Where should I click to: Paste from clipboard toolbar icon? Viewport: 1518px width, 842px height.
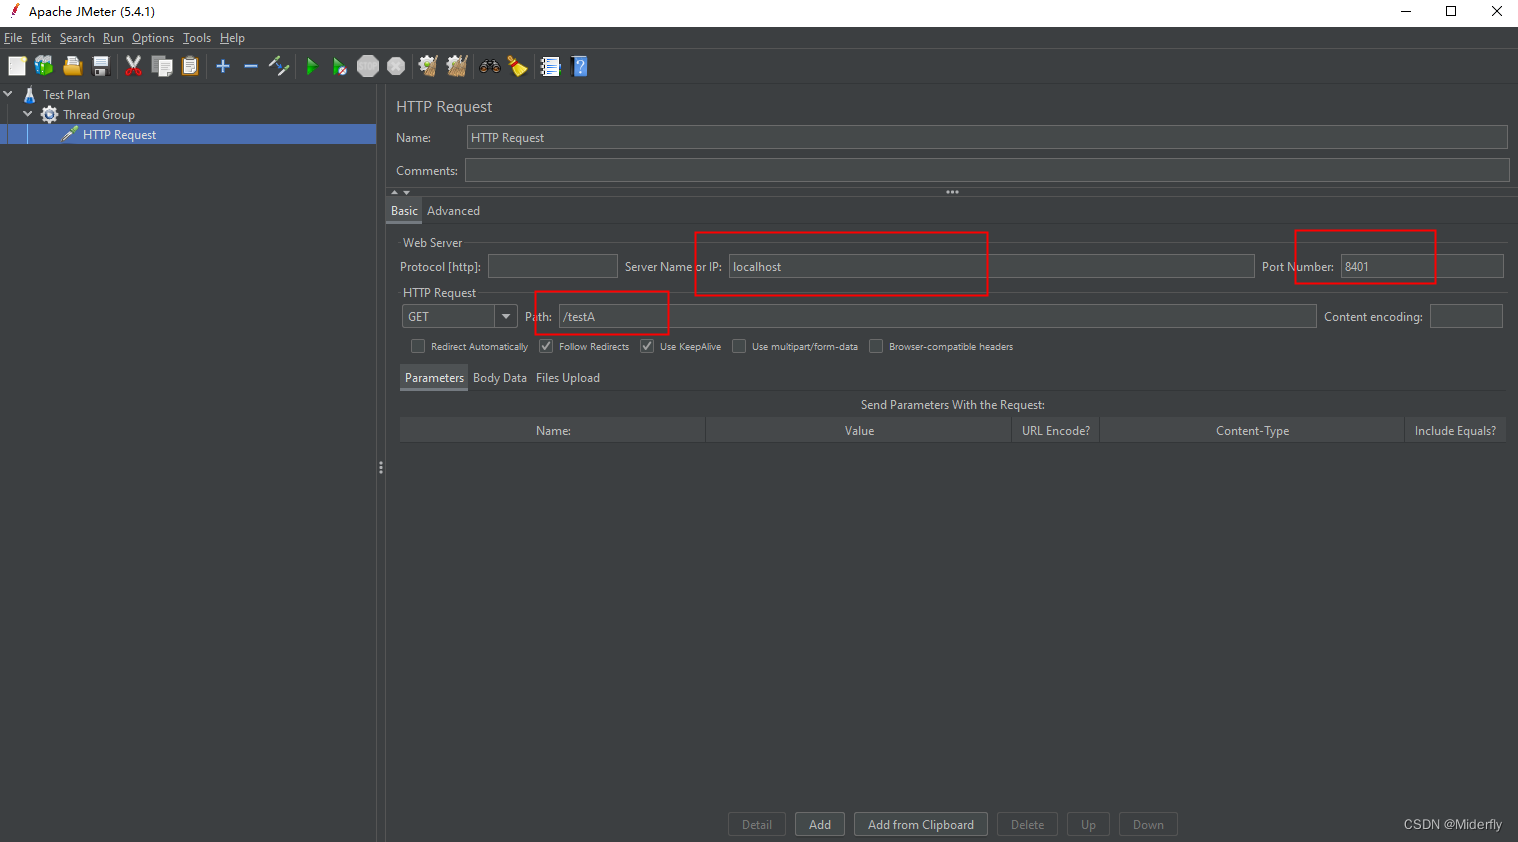point(190,66)
